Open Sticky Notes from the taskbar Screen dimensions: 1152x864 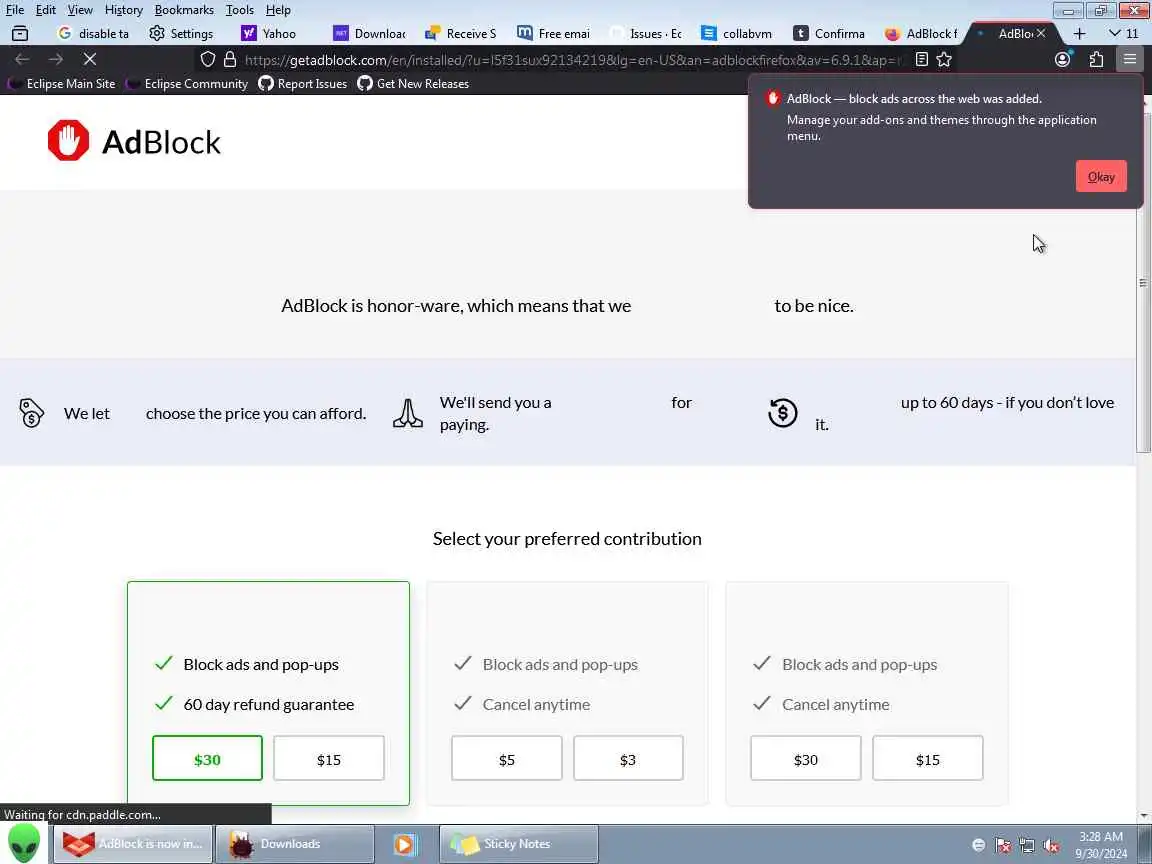[519, 843]
